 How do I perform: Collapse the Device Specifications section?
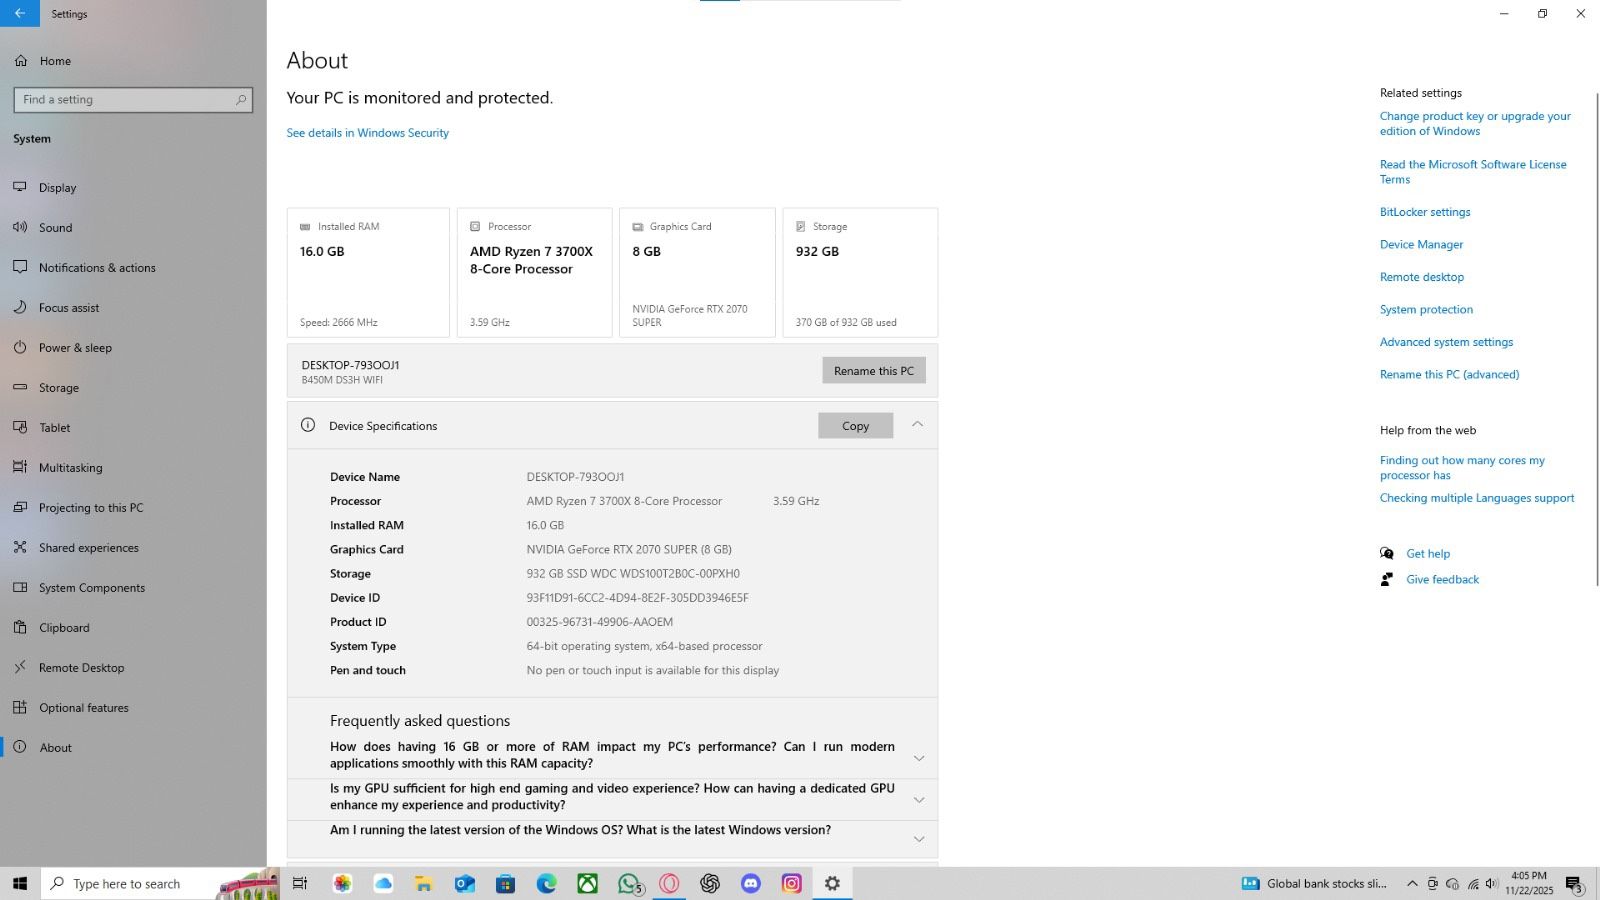click(x=917, y=425)
